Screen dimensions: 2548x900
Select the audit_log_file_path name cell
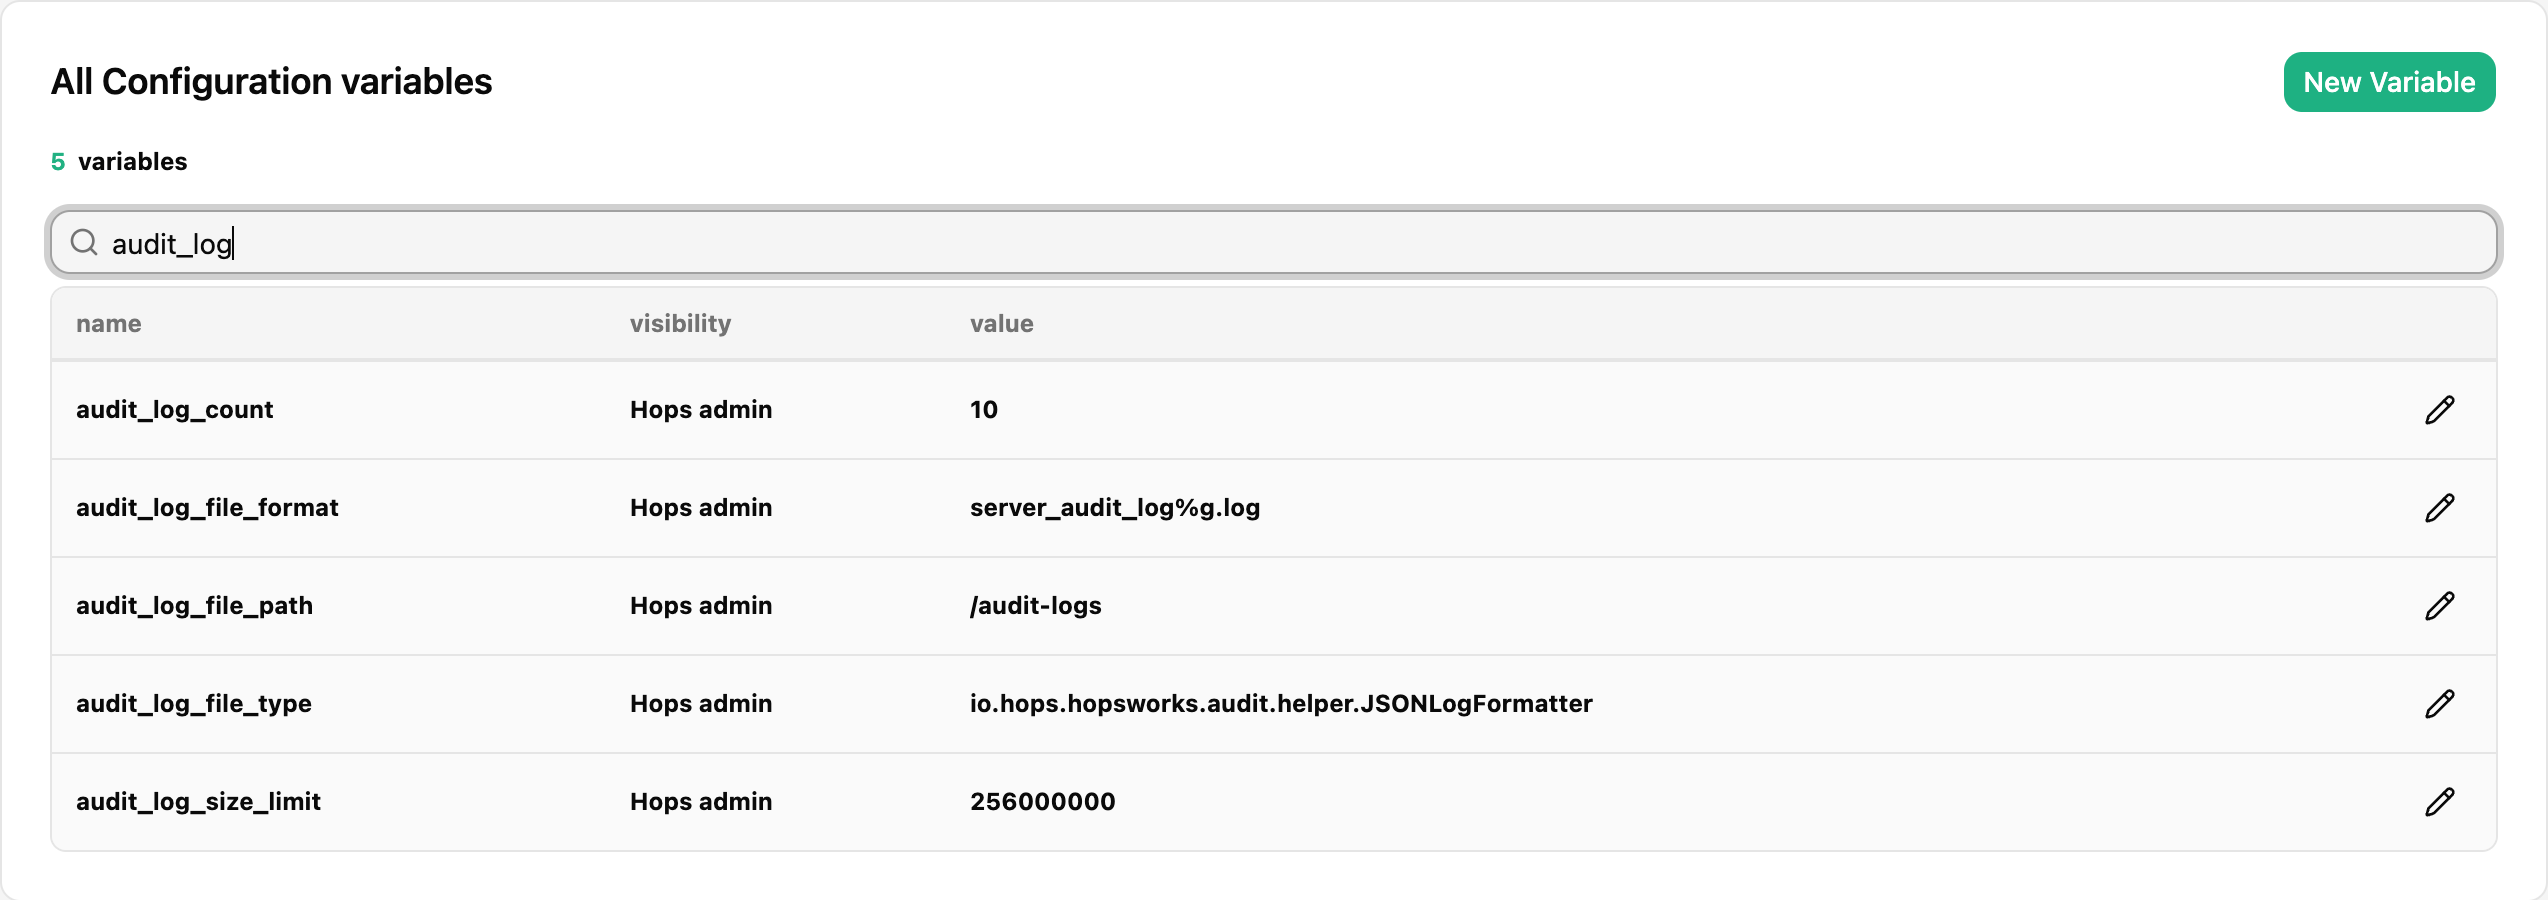[x=195, y=606]
